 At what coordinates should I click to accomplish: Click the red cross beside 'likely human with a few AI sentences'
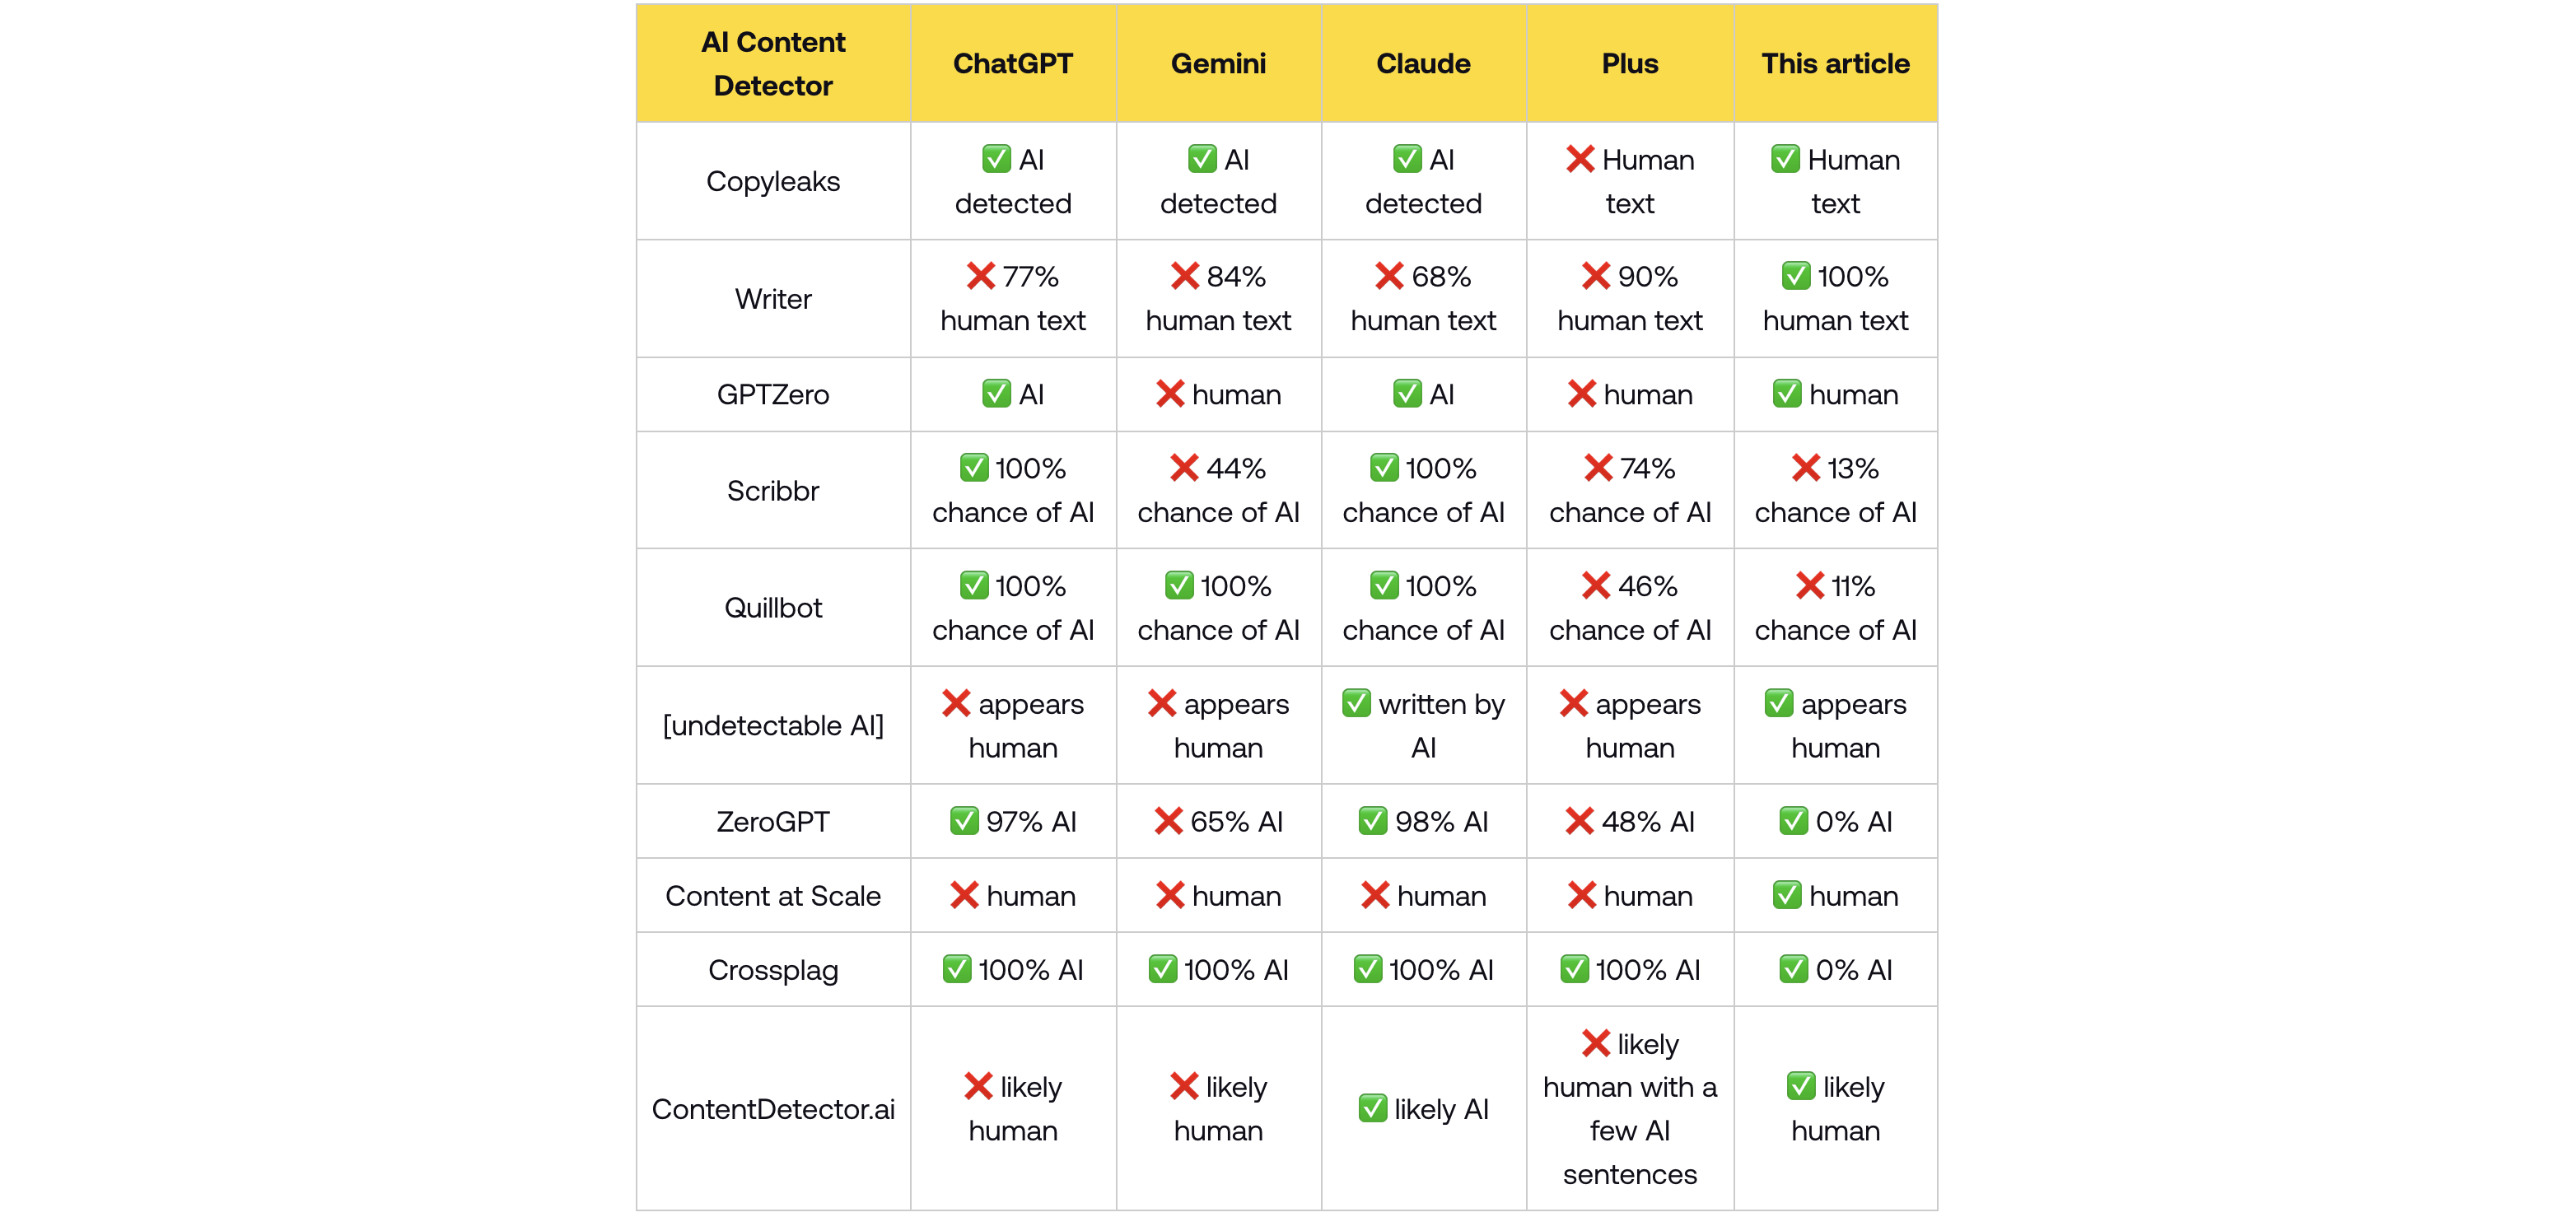coord(1595,1044)
